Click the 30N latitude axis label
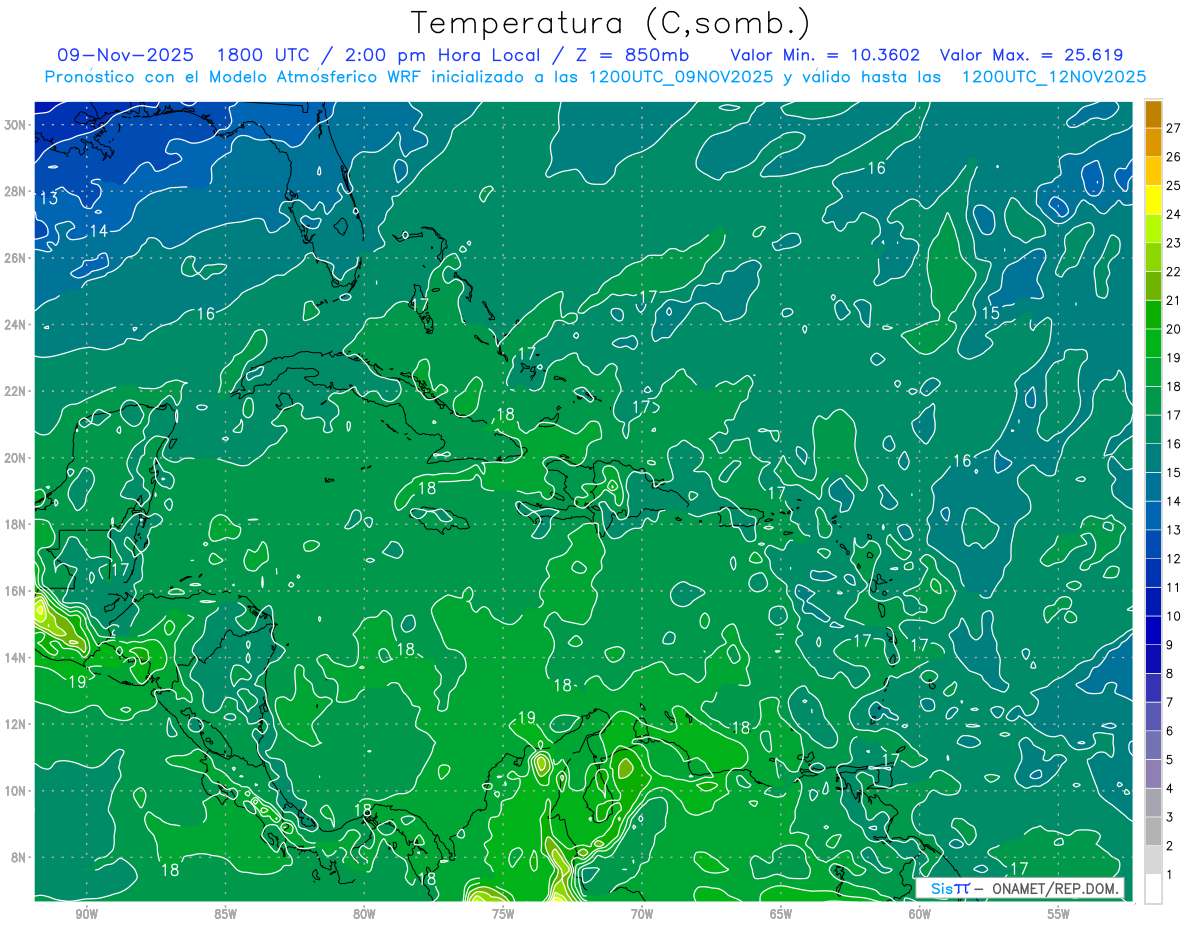 (x=15, y=125)
